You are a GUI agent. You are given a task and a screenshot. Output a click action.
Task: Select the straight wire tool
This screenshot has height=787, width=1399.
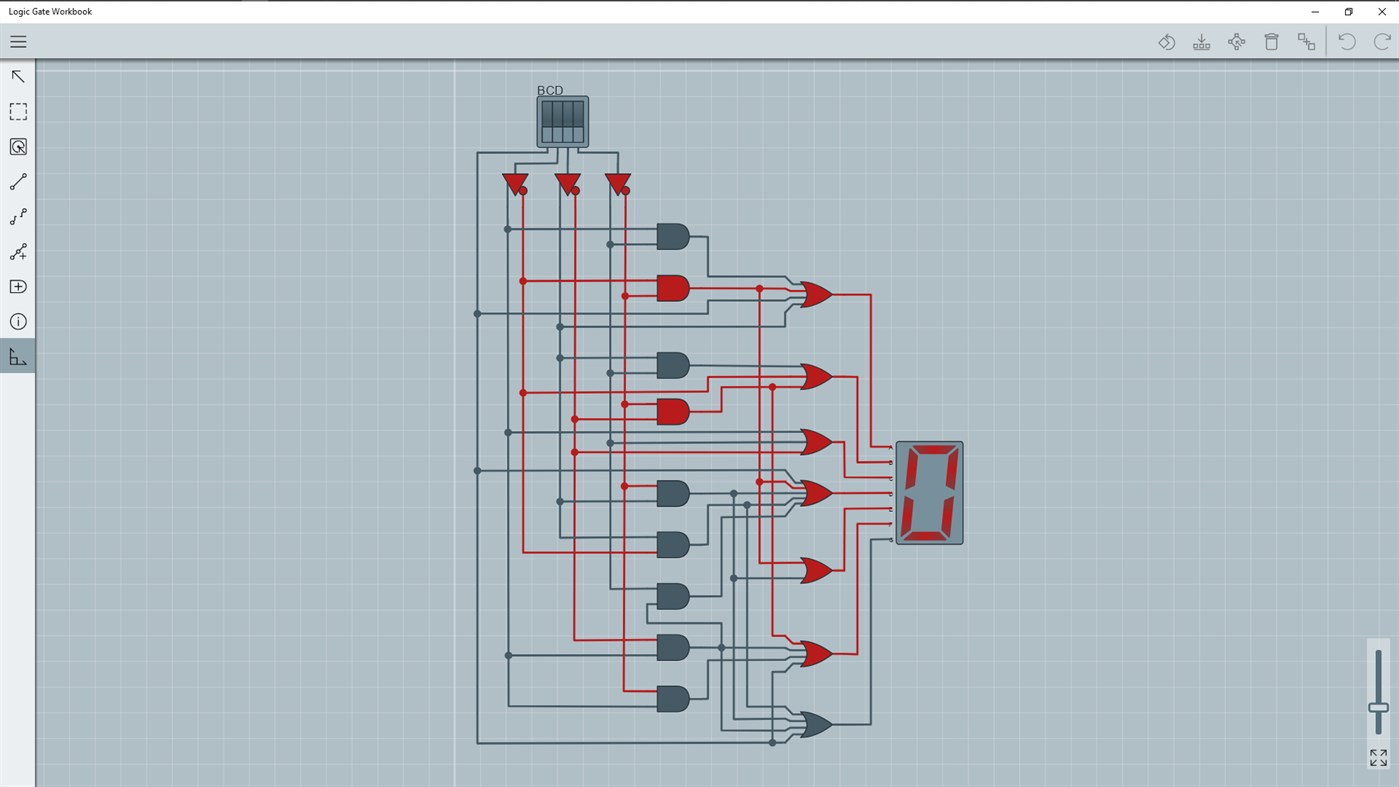pos(17,181)
